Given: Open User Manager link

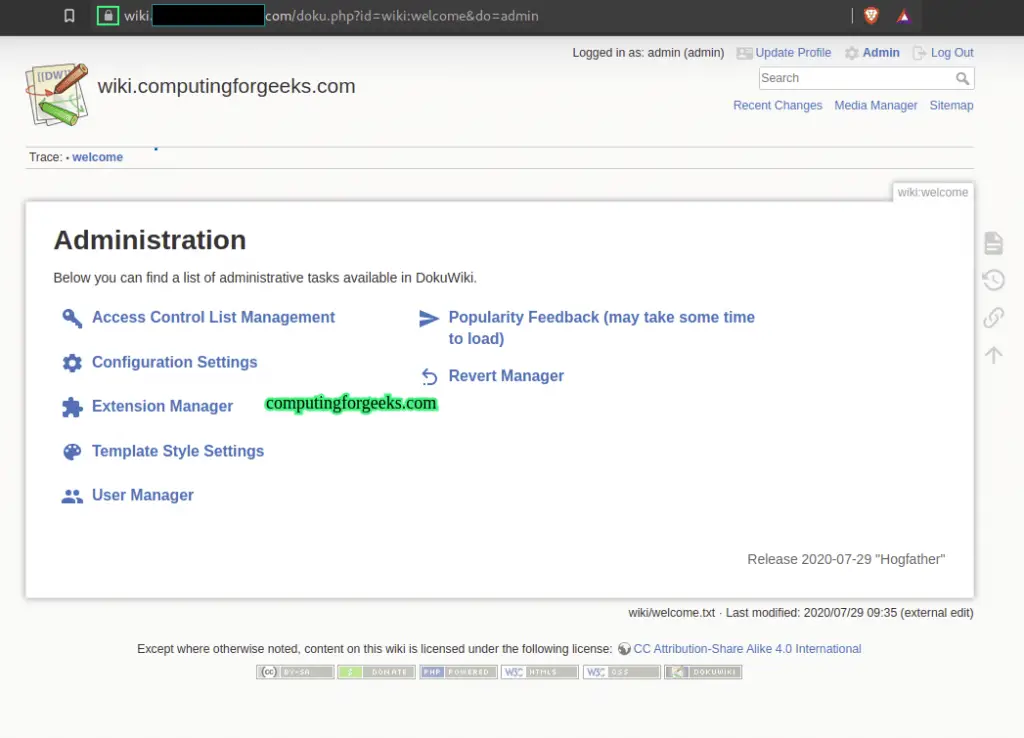Looking at the screenshot, I should point(142,495).
